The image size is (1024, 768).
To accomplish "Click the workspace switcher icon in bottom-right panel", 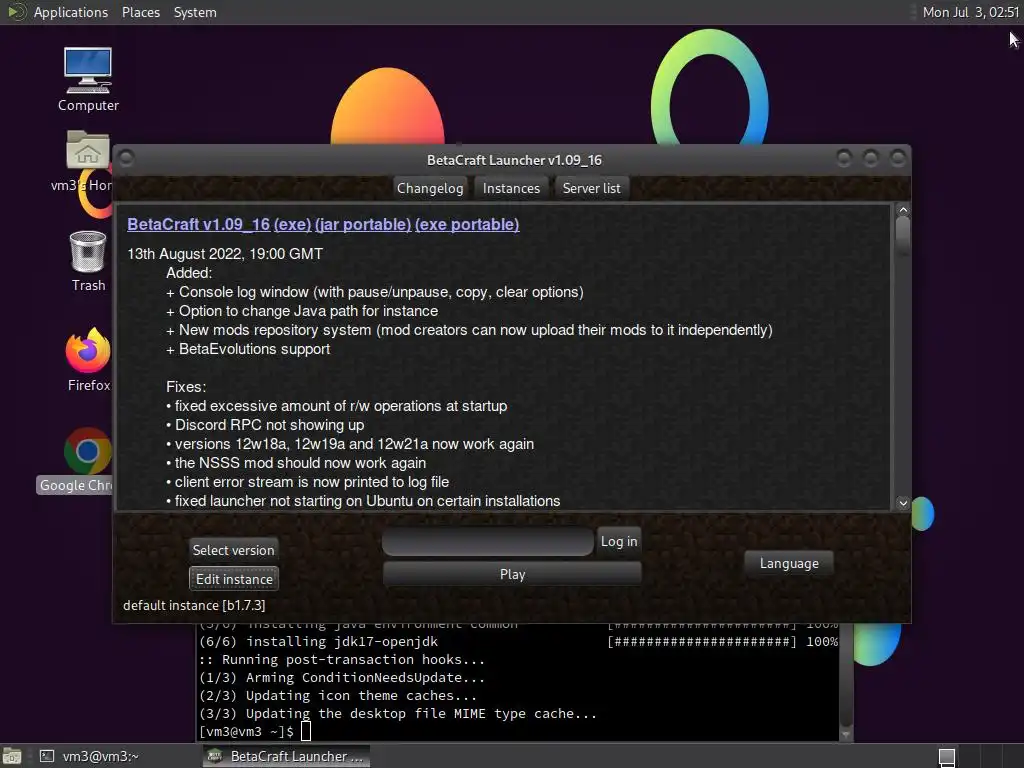I will 946,756.
